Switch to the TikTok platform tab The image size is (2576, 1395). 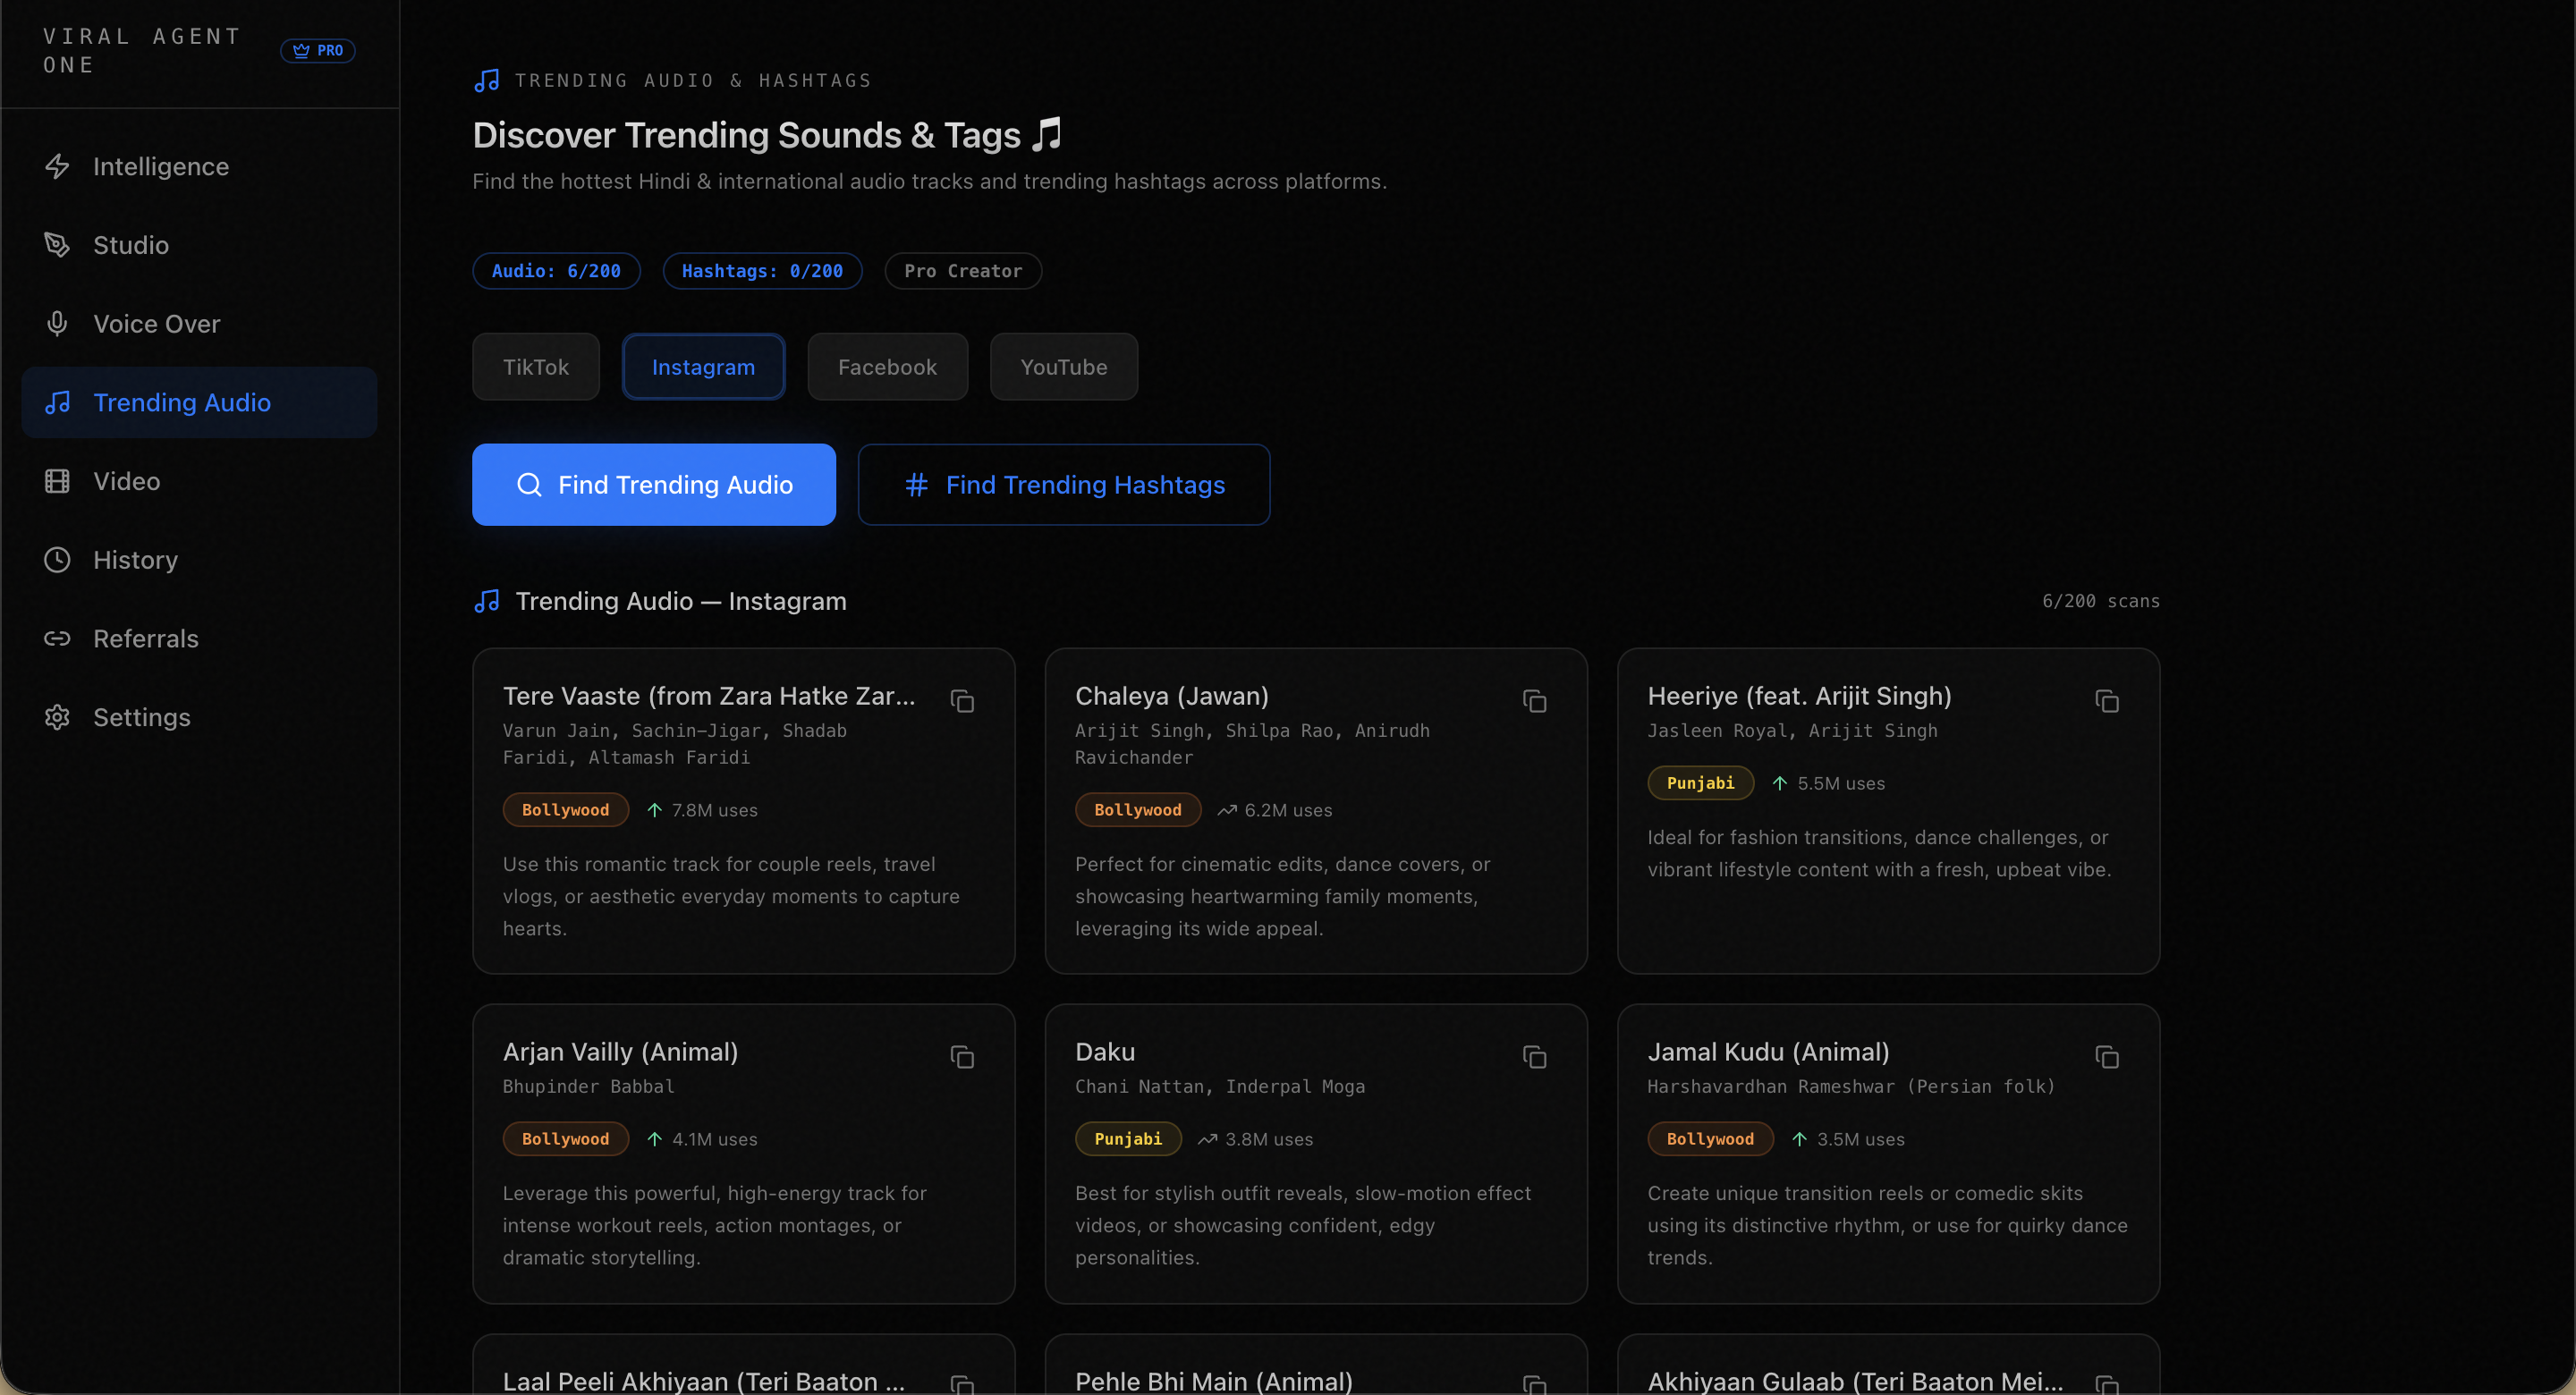[x=535, y=366]
